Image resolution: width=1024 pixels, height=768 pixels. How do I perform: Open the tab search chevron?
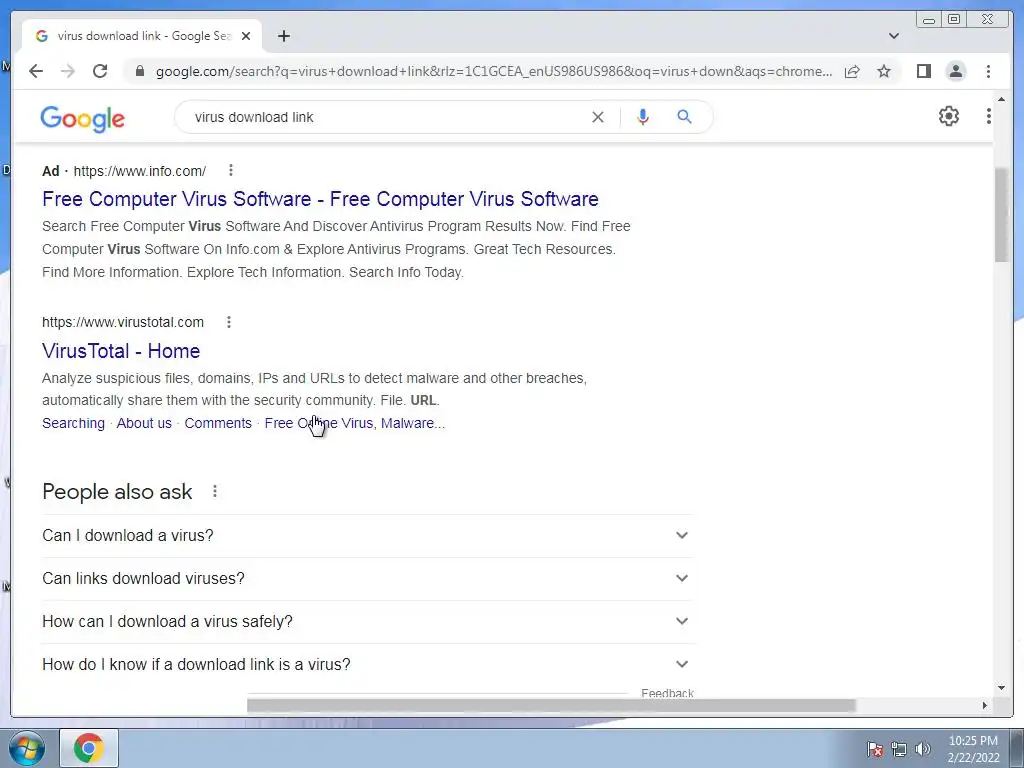tap(894, 36)
